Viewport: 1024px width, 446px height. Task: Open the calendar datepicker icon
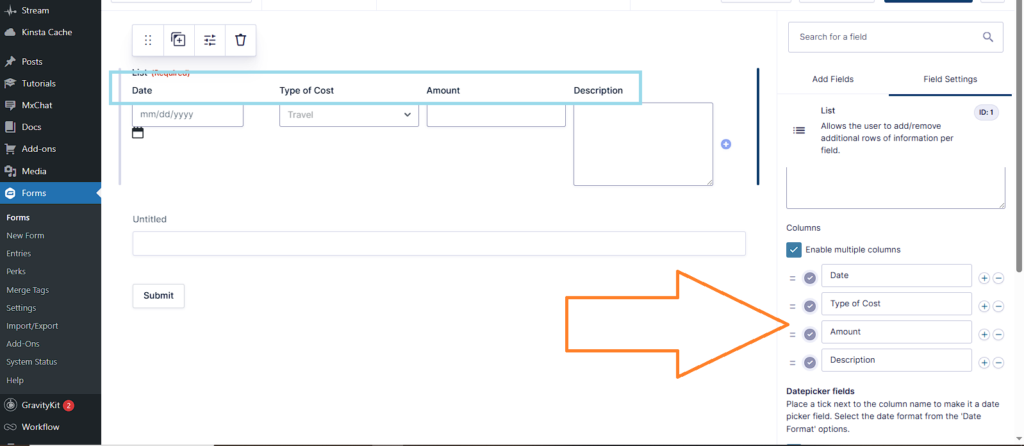(x=138, y=133)
